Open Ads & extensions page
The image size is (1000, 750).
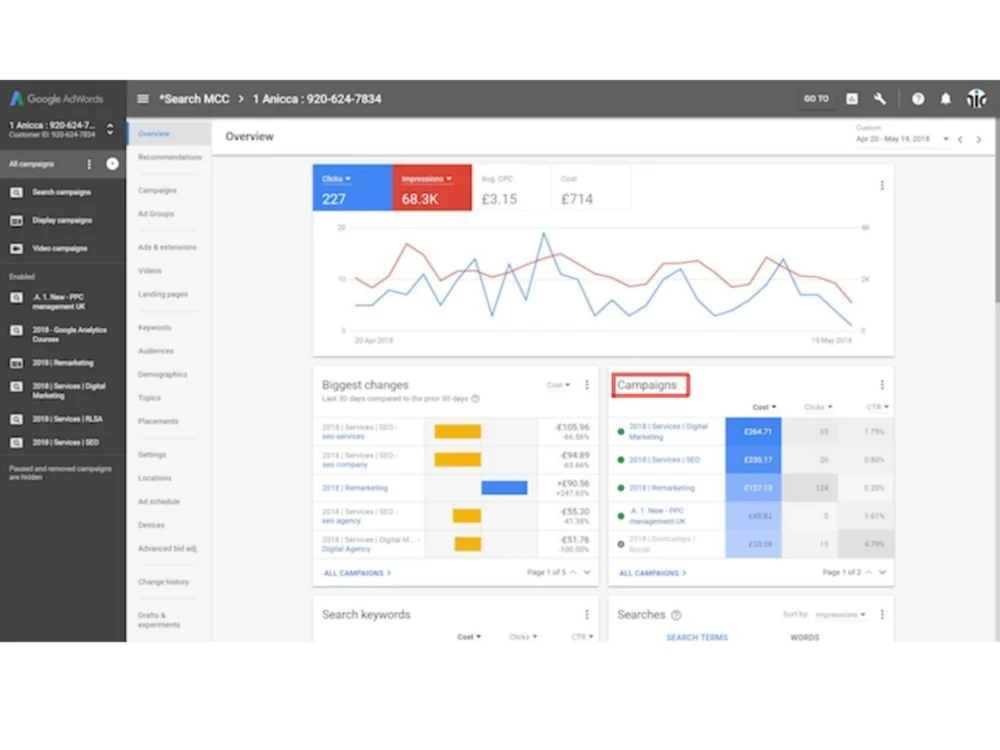[x=167, y=247]
